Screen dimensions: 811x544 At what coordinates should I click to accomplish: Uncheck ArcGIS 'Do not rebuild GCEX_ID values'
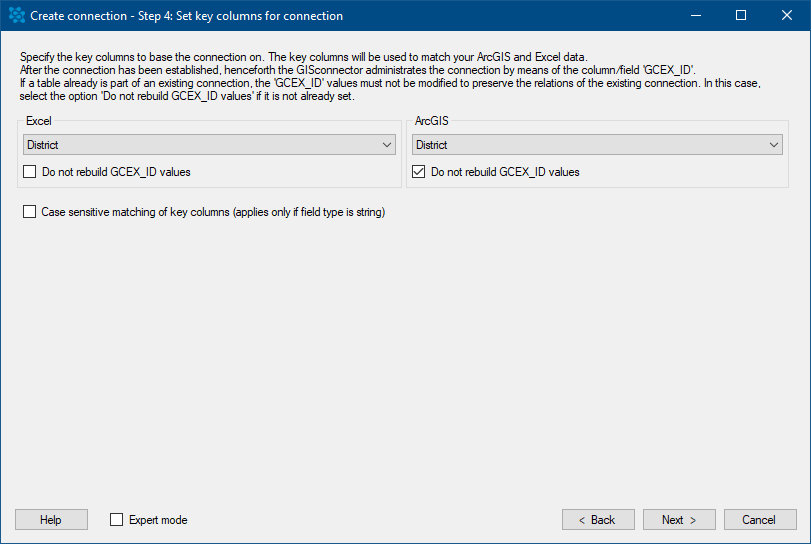(x=418, y=172)
